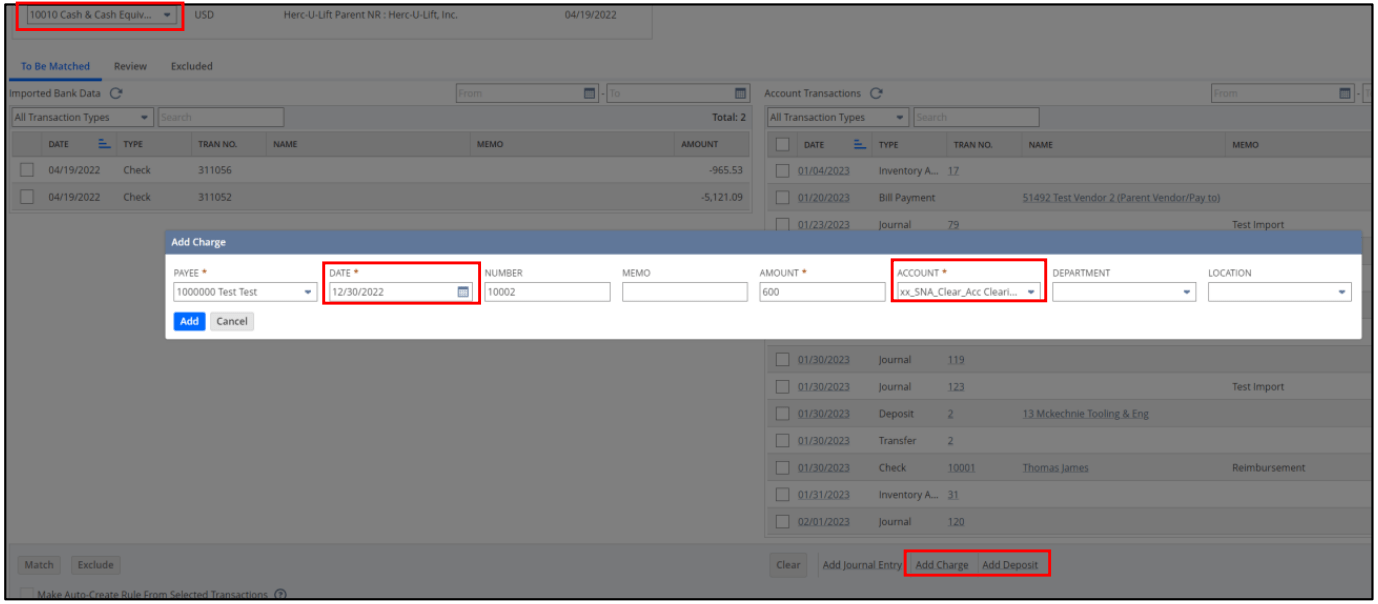
Task: Click the Add button to save the charge
Action: (190, 321)
